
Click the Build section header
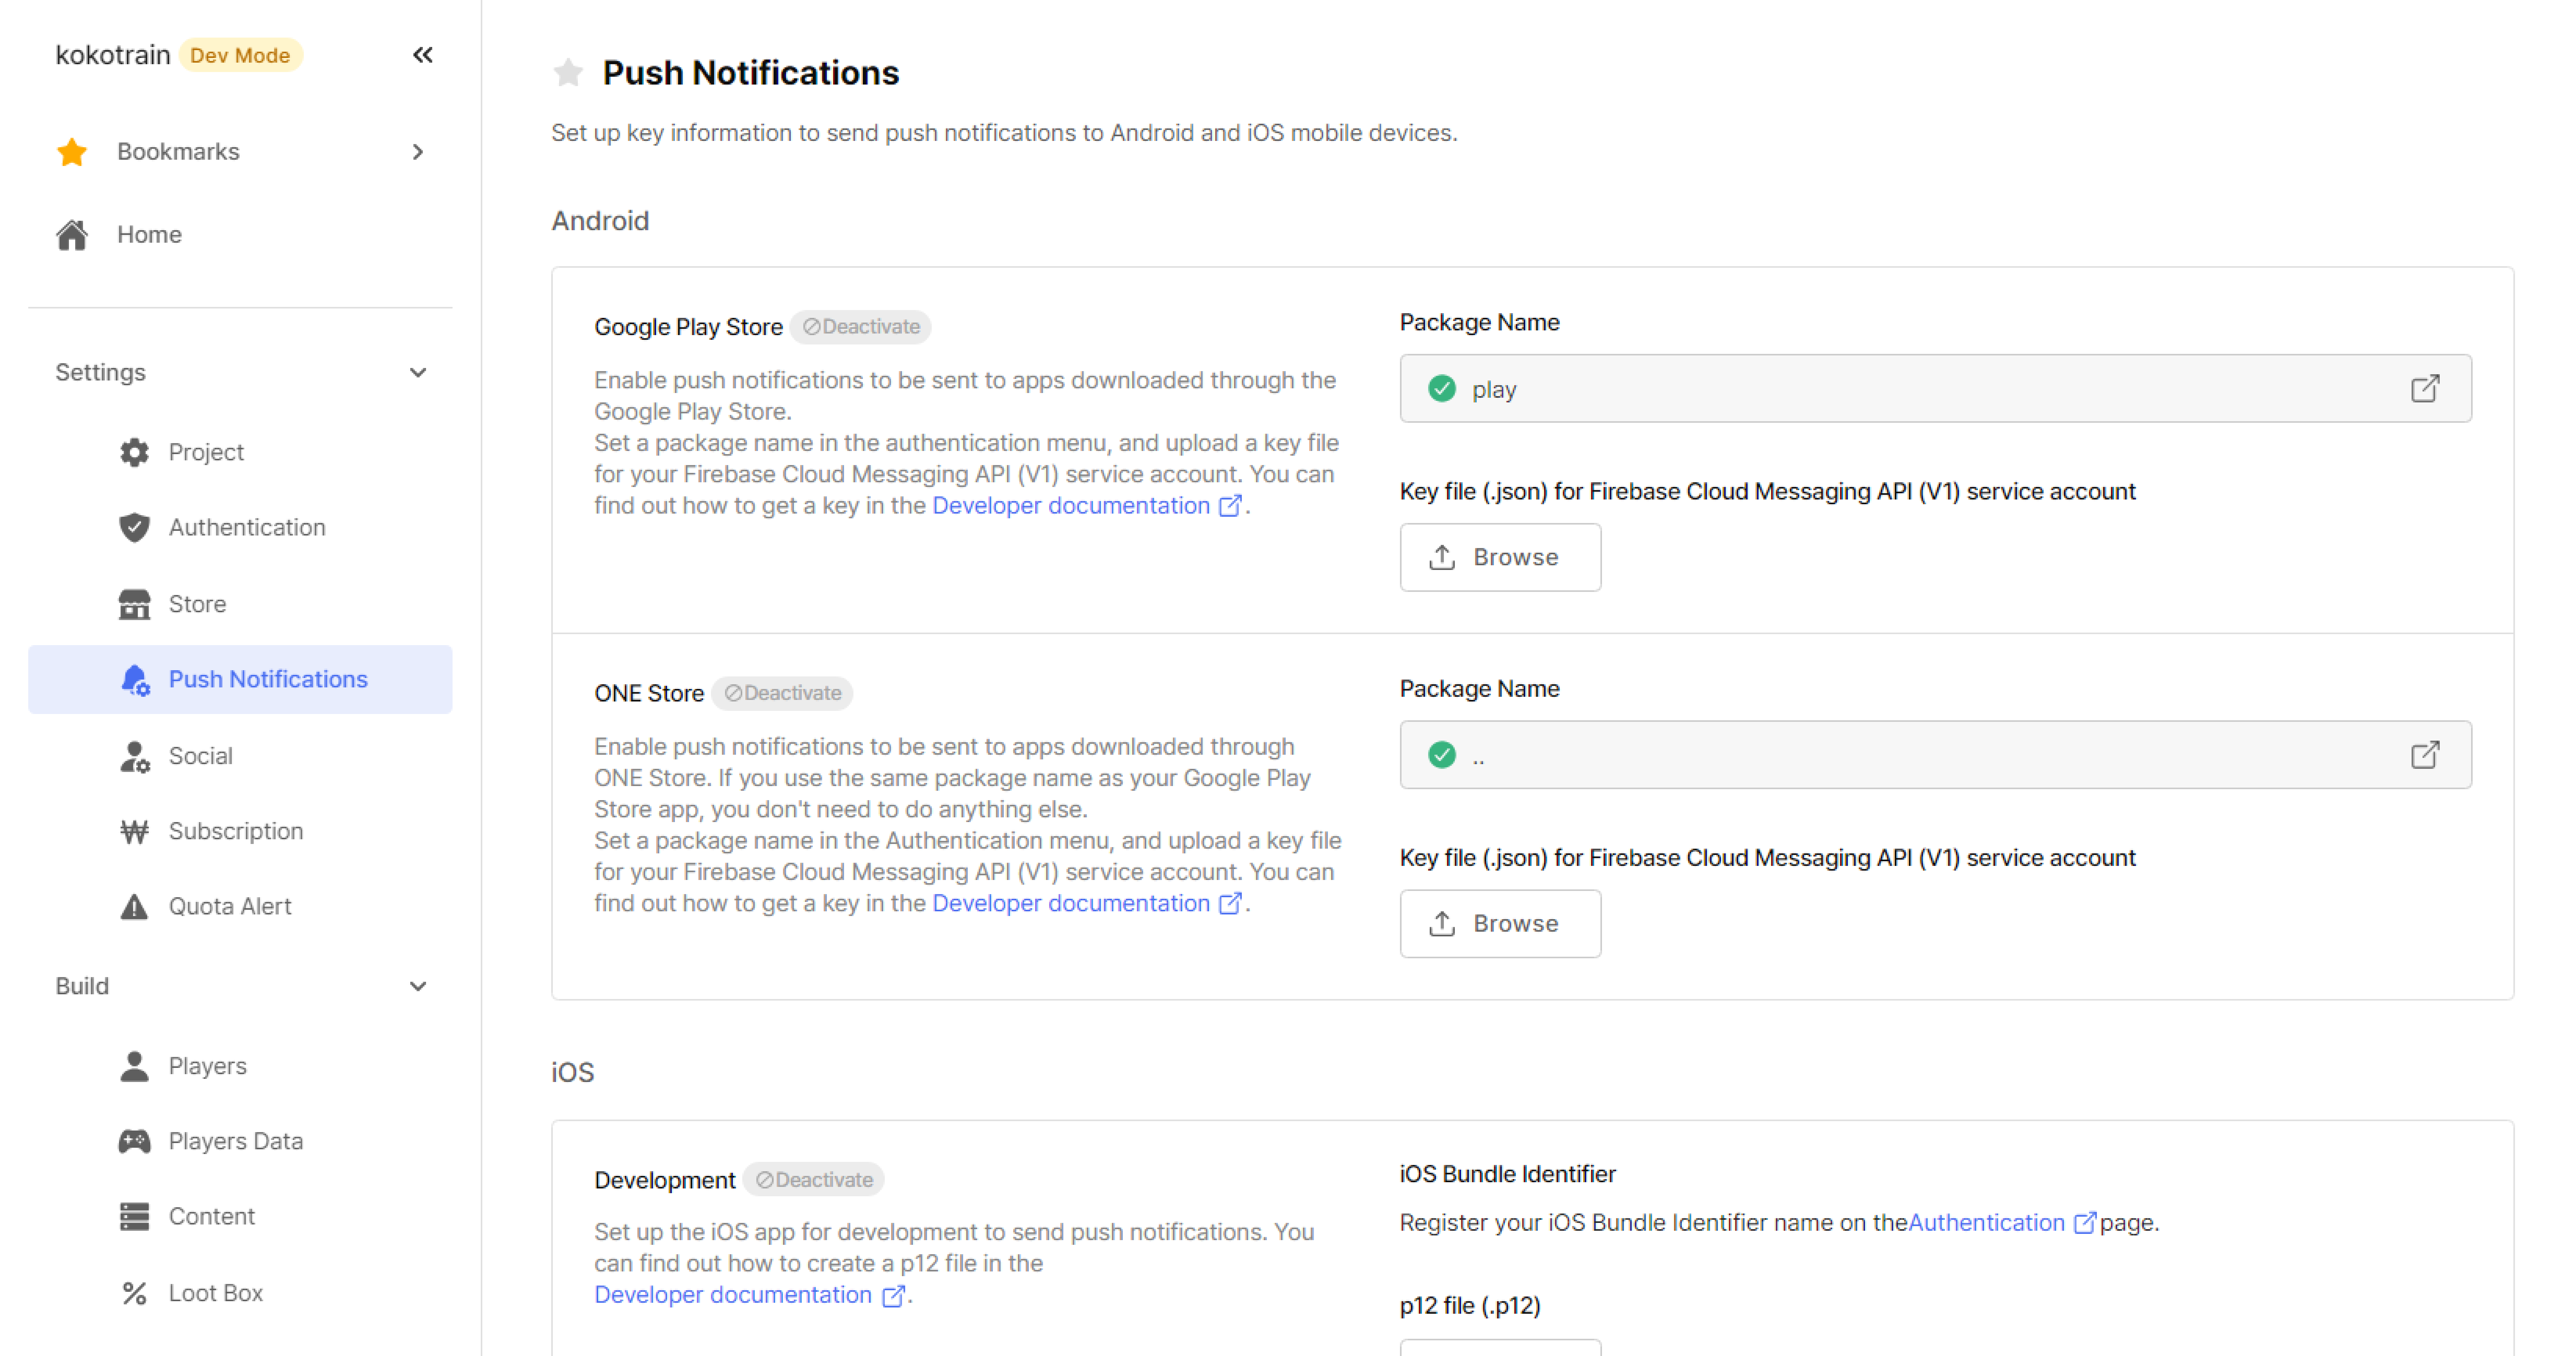pos(240,986)
